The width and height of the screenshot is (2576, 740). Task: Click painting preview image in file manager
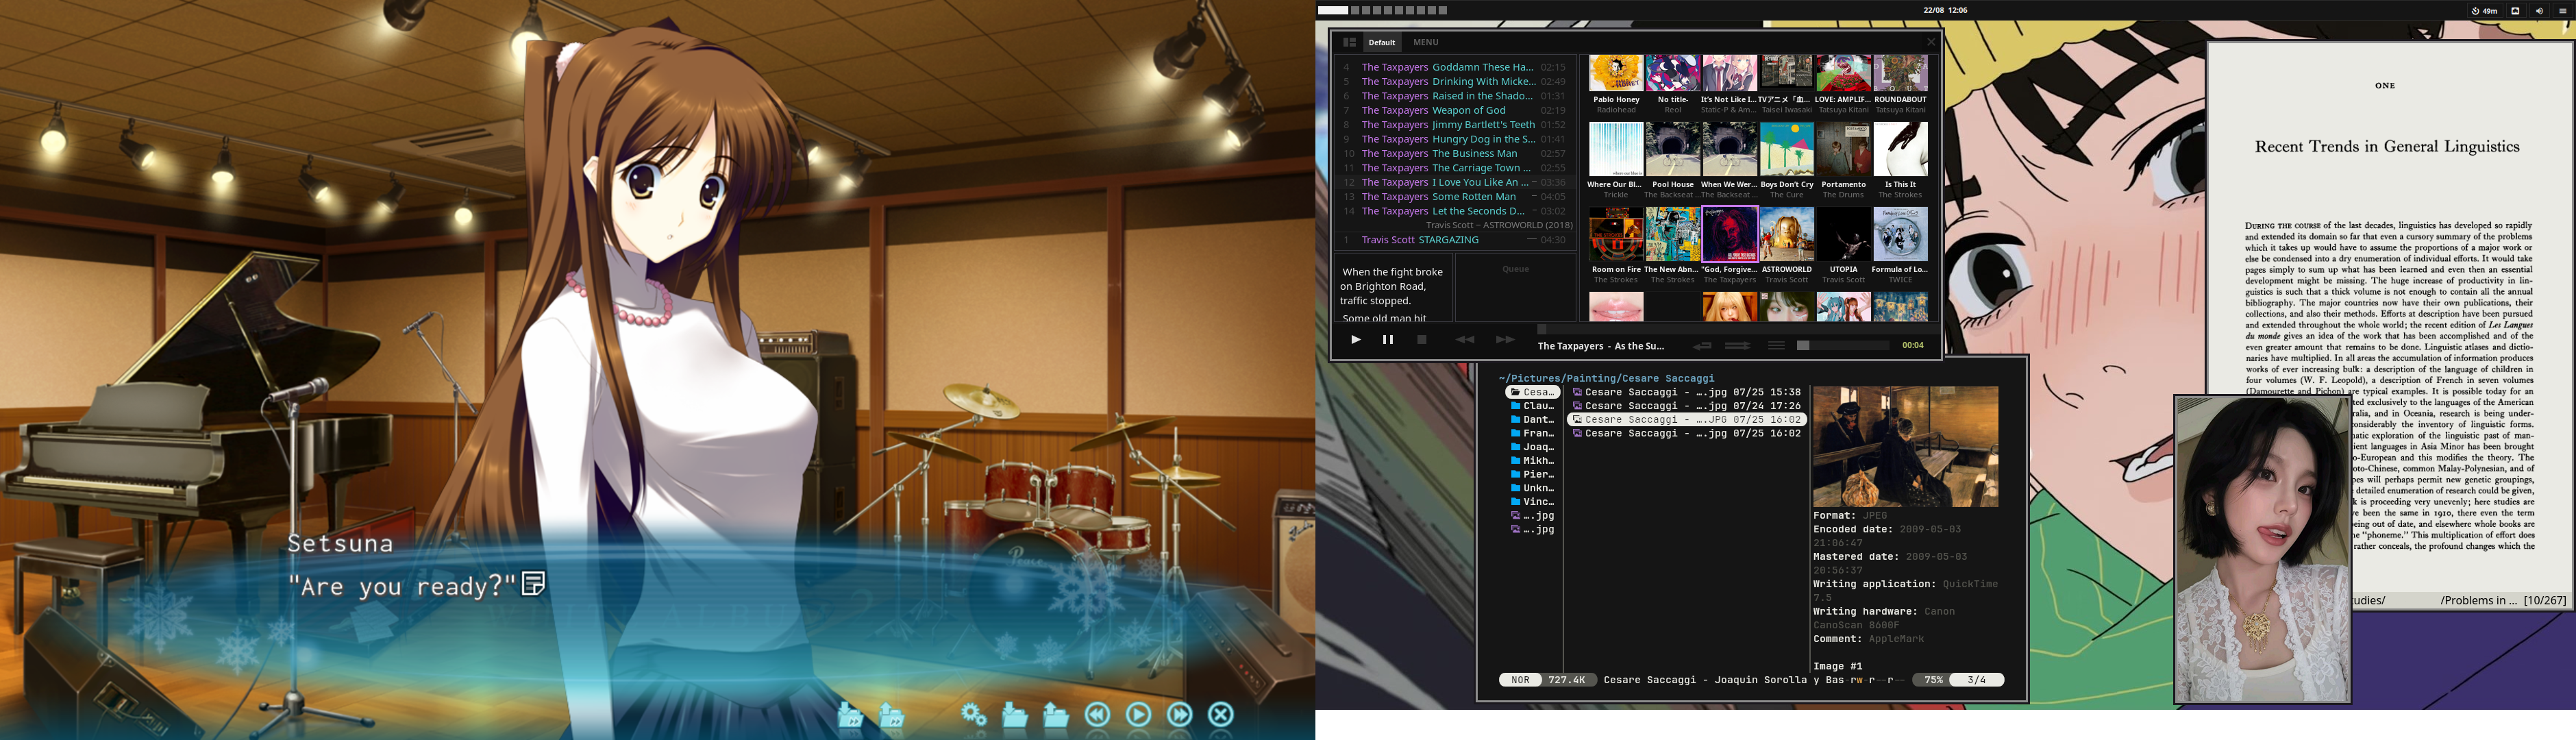[1906, 447]
